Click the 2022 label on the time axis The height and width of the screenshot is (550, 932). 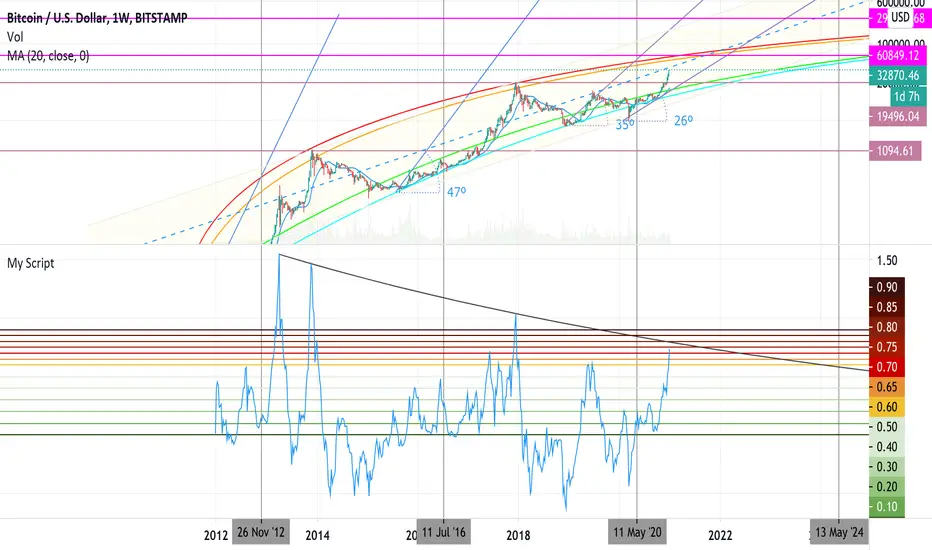720,536
